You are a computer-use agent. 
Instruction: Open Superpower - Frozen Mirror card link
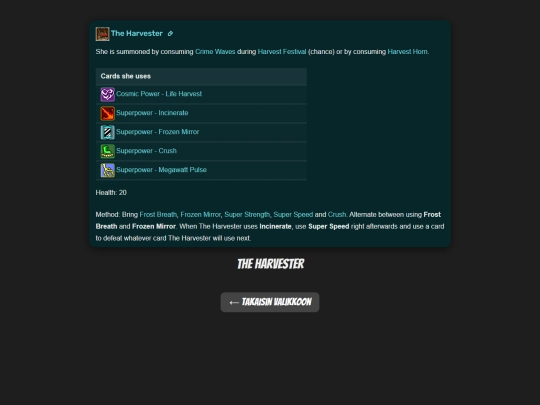pyautogui.click(x=157, y=132)
